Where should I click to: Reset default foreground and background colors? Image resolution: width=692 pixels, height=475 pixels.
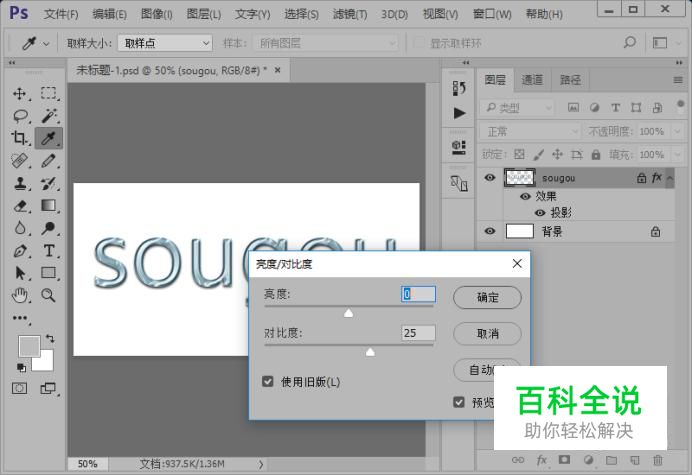pos(21,367)
